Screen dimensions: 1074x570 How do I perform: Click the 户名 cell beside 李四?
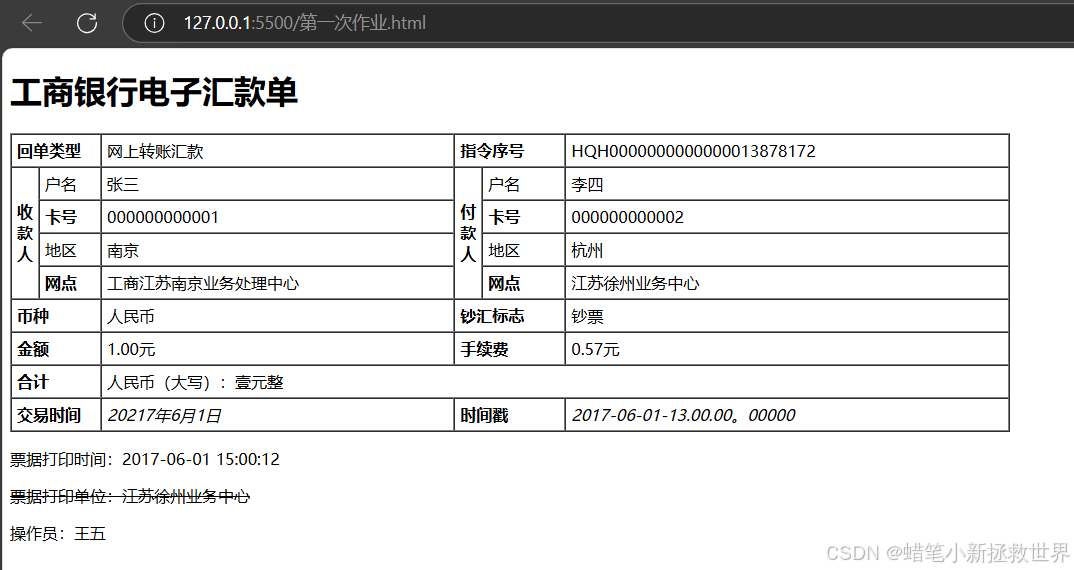(x=523, y=184)
